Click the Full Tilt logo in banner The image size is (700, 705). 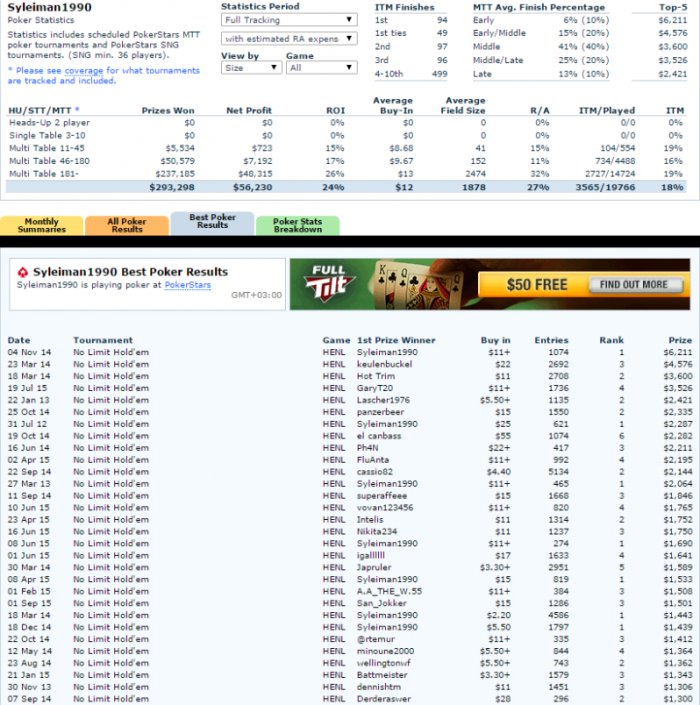click(x=330, y=284)
